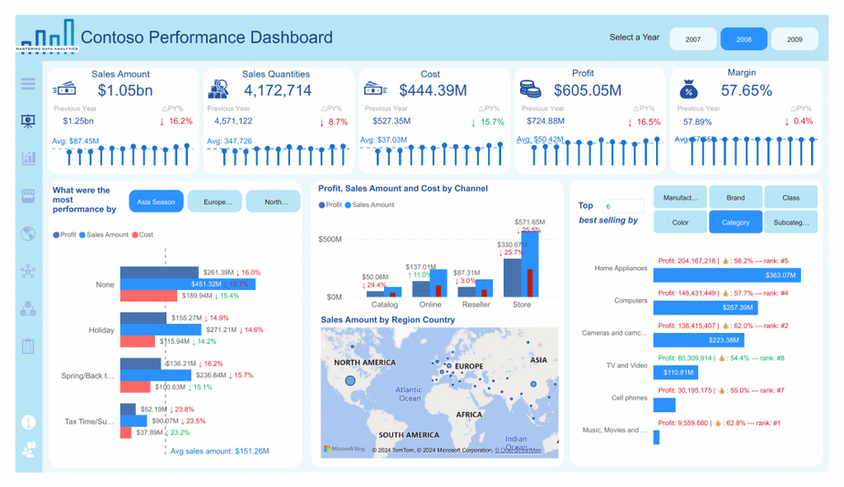This screenshot has width=844, height=487.
Task: Select the Subcategory best selling button
Action: (791, 222)
